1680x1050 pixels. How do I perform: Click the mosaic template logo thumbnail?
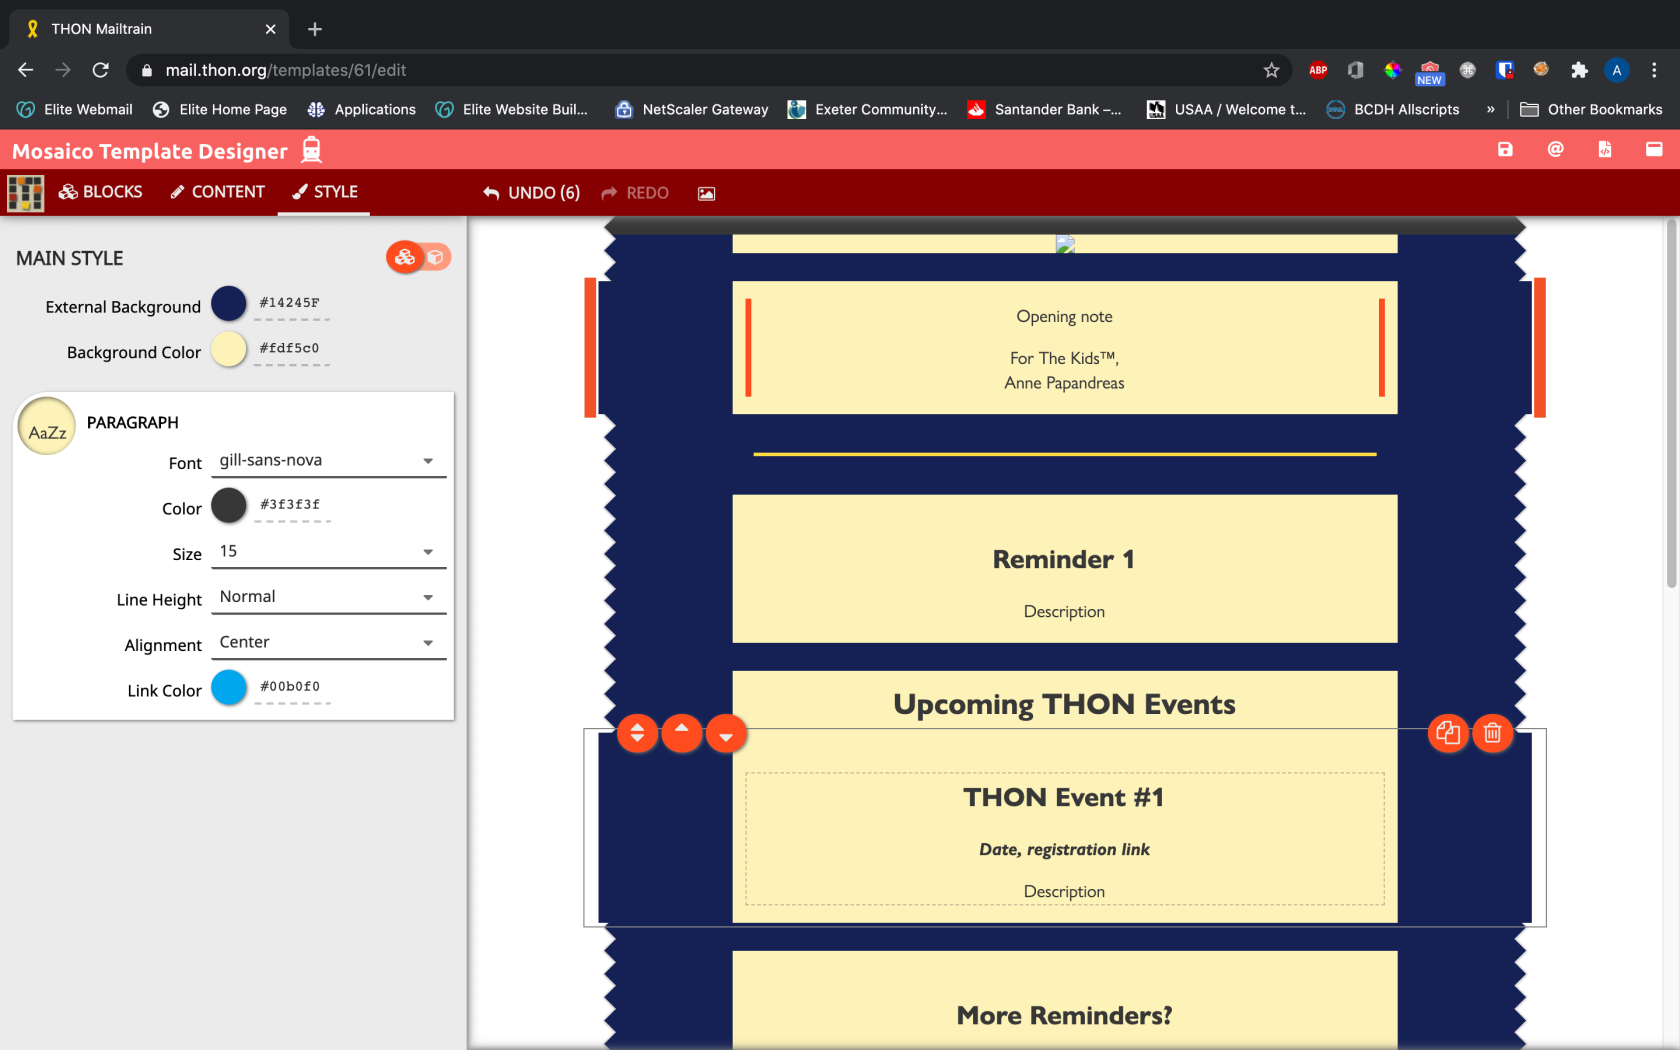click(26, 193)
